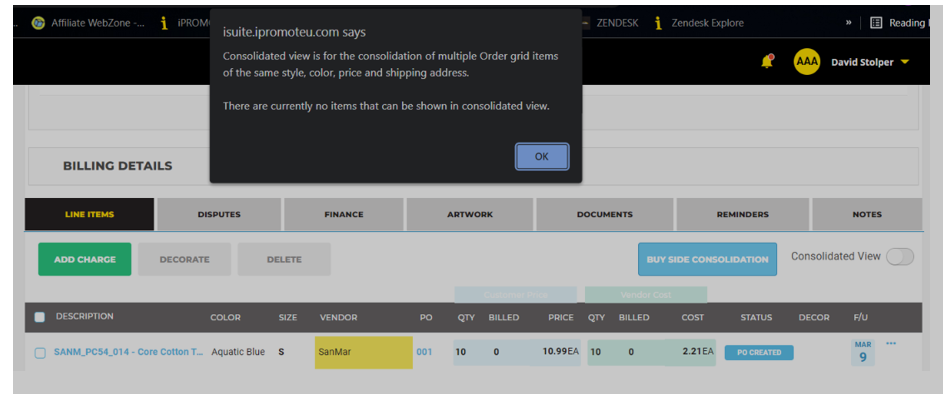
Task: Open the Artwork tab
Action: pyautogui.click(x=469, y=214)
